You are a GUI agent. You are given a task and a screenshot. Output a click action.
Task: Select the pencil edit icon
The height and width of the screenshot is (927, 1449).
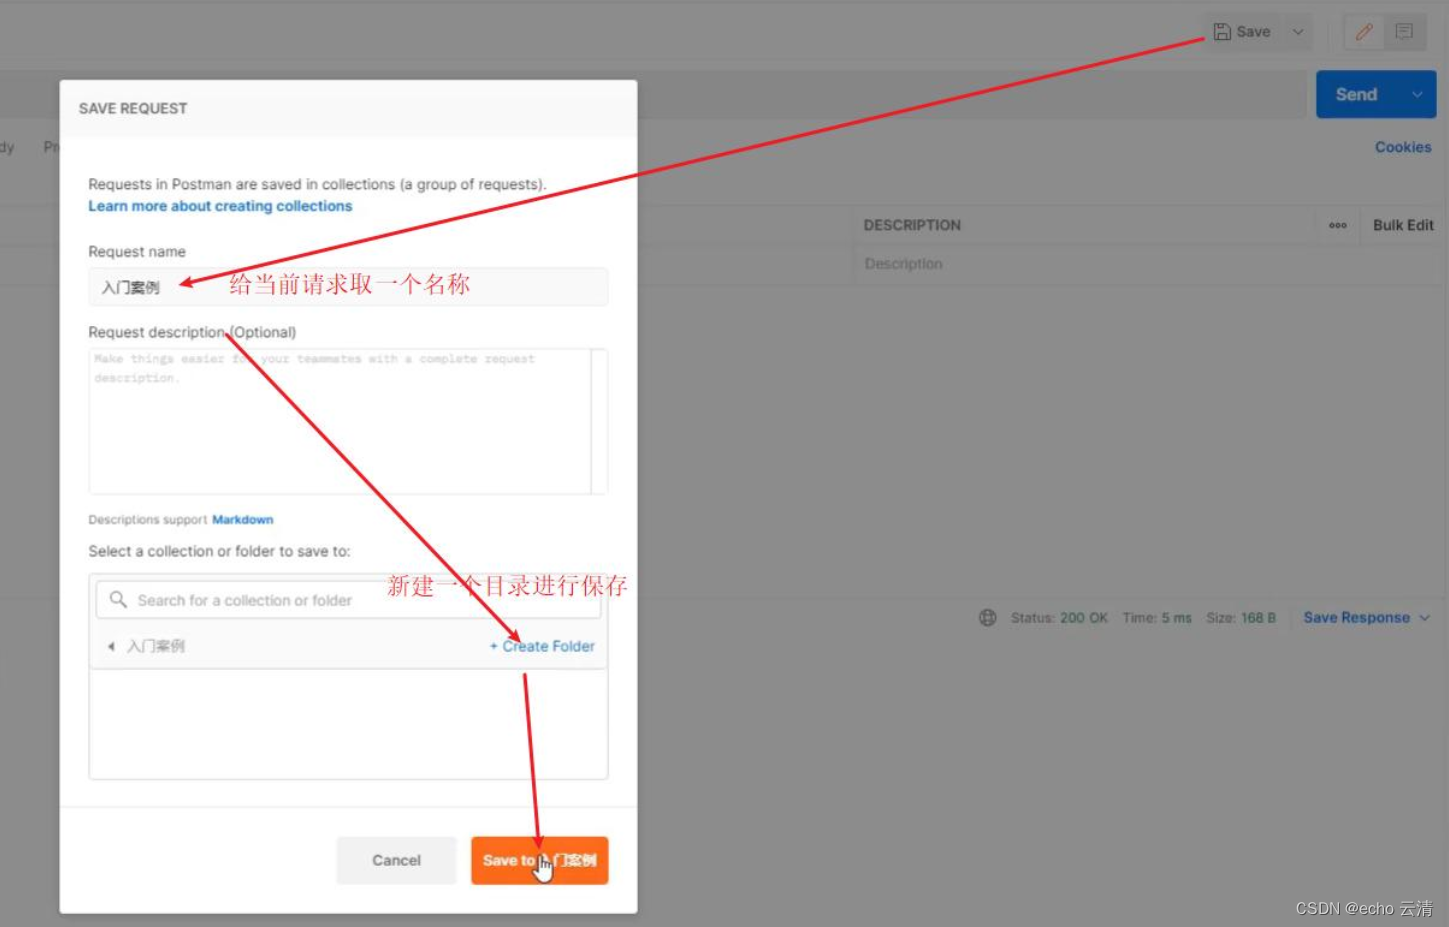pyautogui.click(x=1364, y=32)
